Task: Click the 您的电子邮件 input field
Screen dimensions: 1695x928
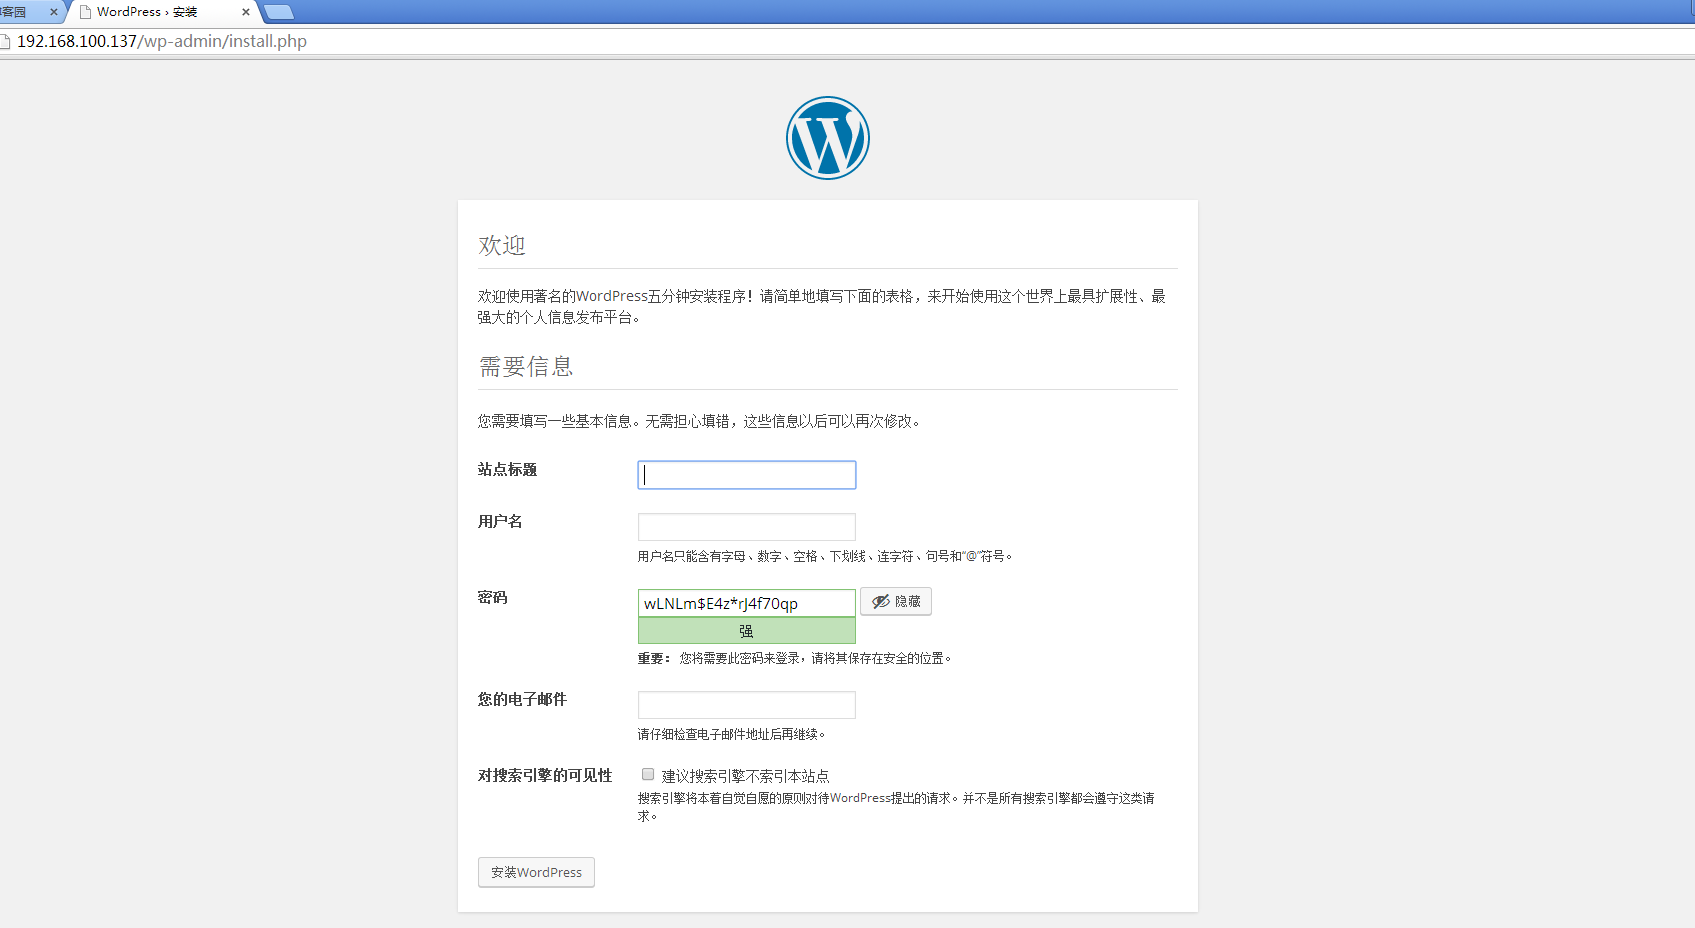Action: pyautogui.click(x=747, y=705)
